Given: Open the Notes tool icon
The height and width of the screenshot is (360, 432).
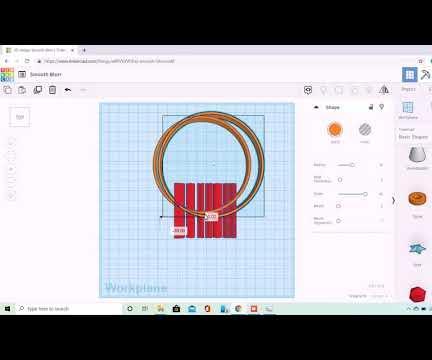Looking at the screenshot, I should click(308, 90).
